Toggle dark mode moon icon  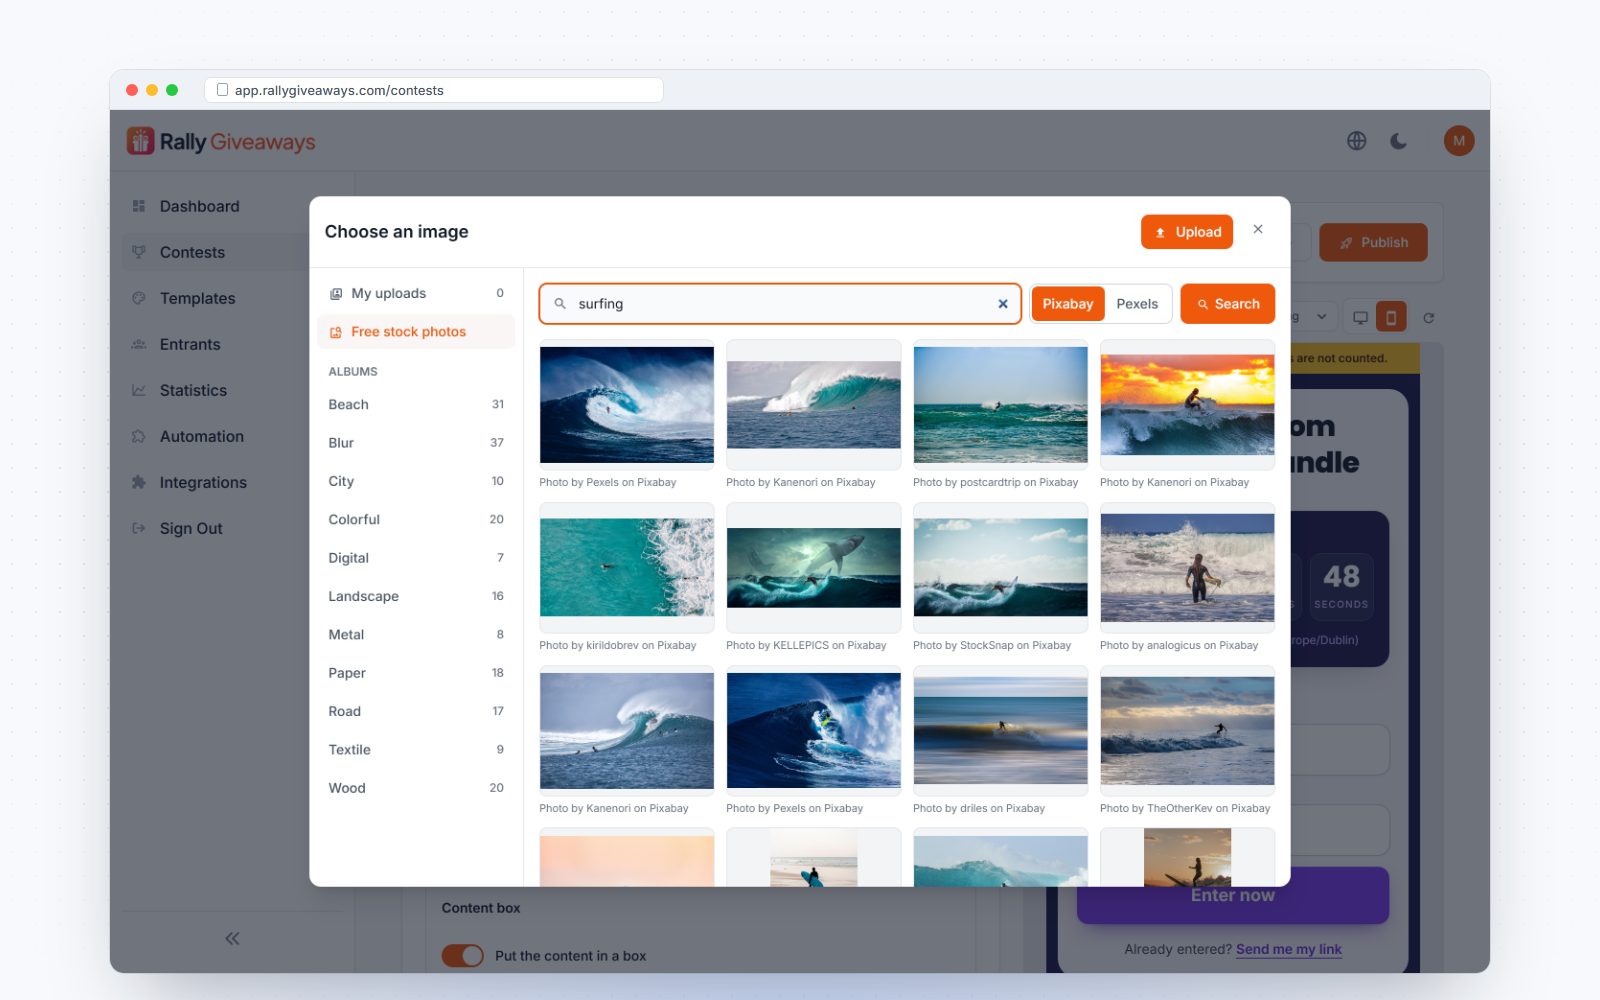click(1399, 141)
